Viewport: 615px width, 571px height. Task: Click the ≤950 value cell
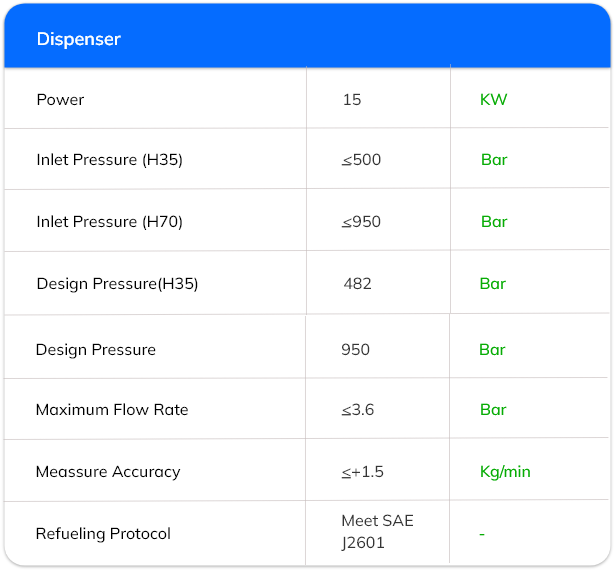click(361, 222)
